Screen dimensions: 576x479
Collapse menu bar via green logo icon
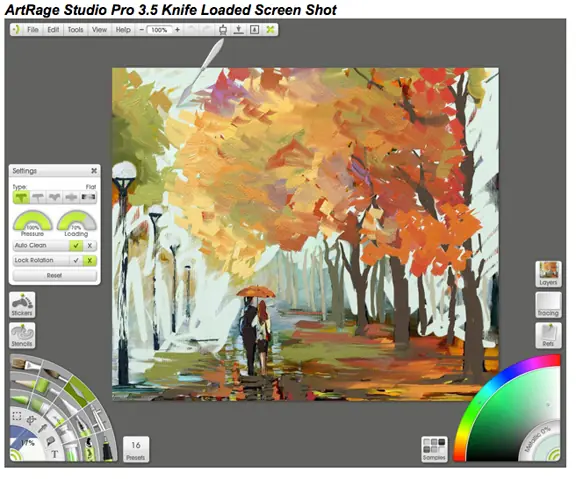(16, 30)
